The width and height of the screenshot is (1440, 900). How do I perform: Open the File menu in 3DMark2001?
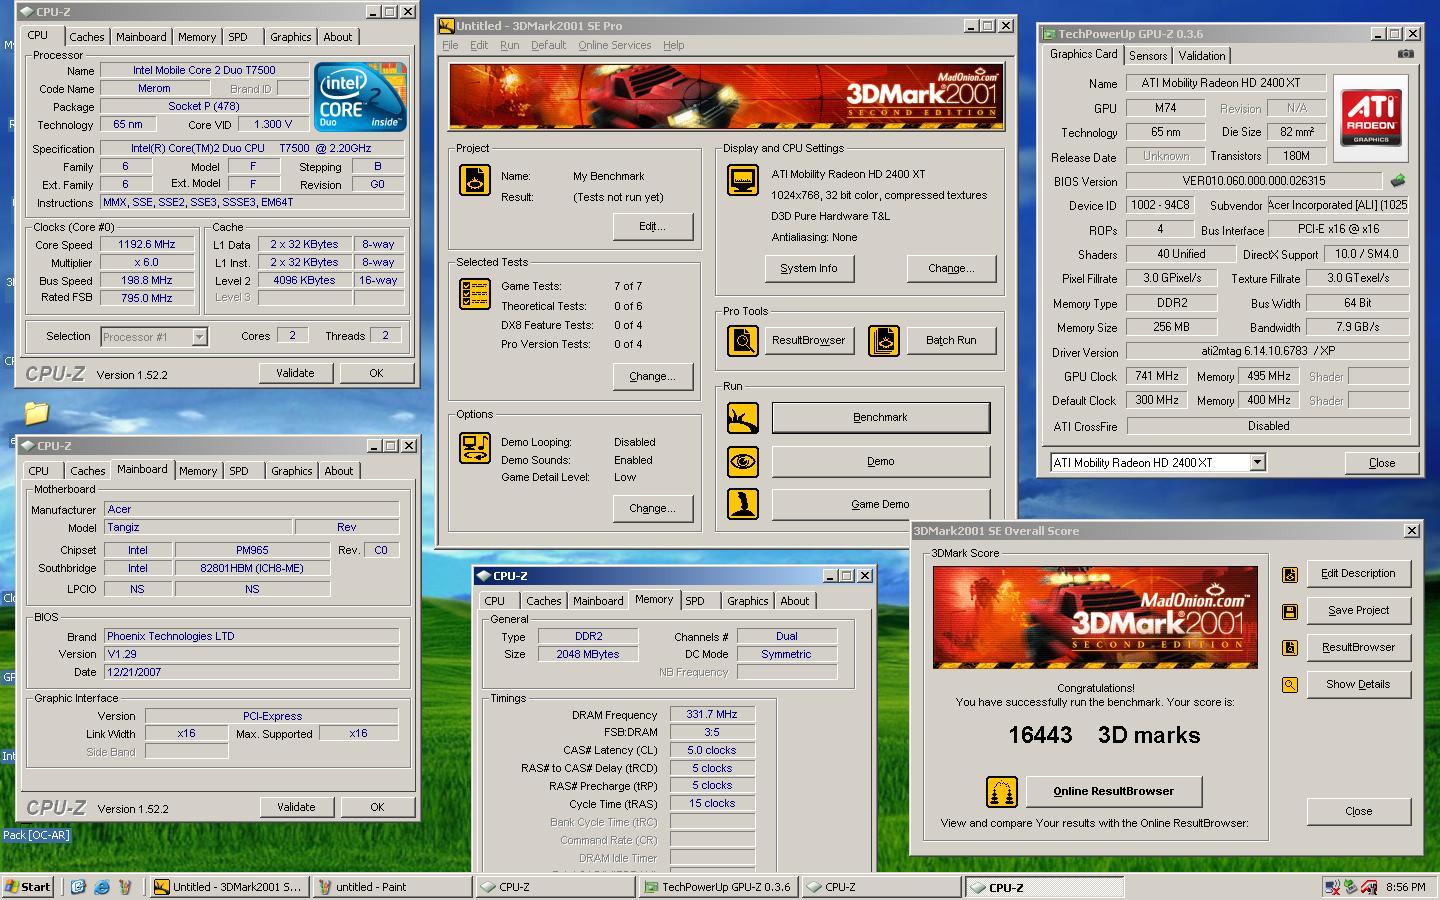coord(450,45)
